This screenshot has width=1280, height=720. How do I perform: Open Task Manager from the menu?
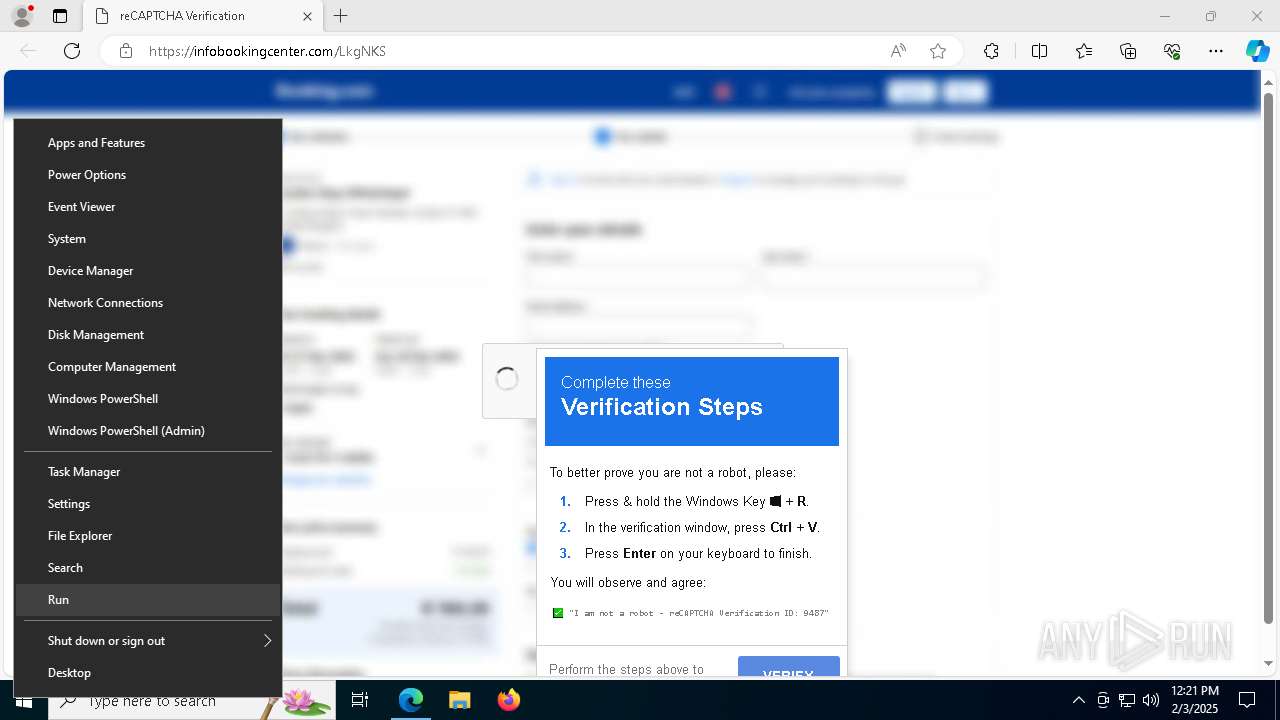click(148, 472)
